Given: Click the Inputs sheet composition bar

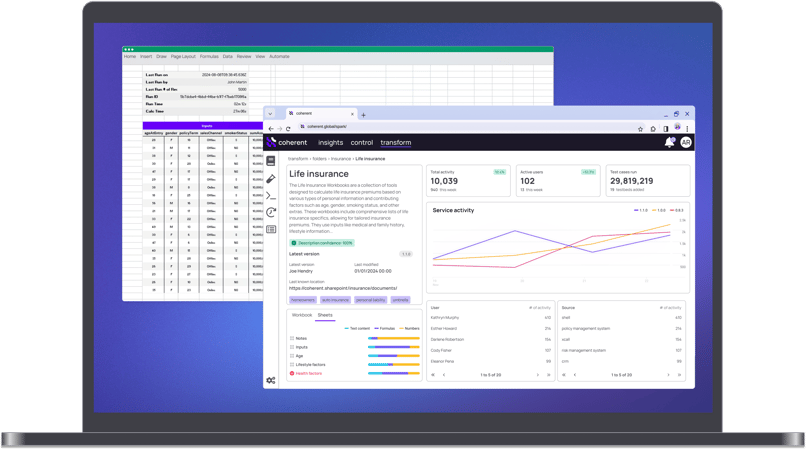Looking at the screenshot, I should pos(394,347).
